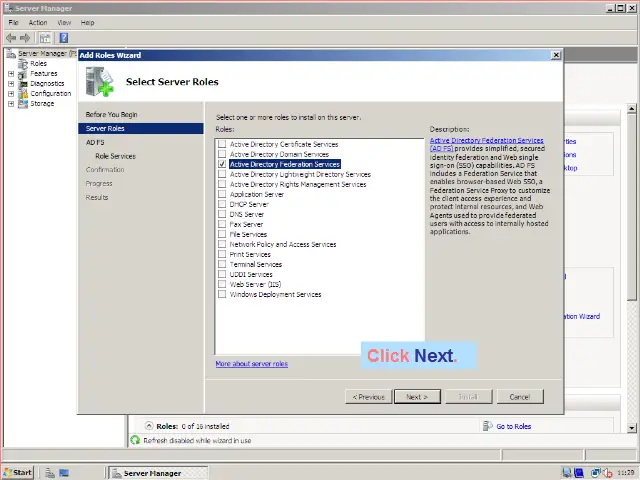Click the network tray icon
640x480 pixels.
pyautogui.click(x=596, y=473)
